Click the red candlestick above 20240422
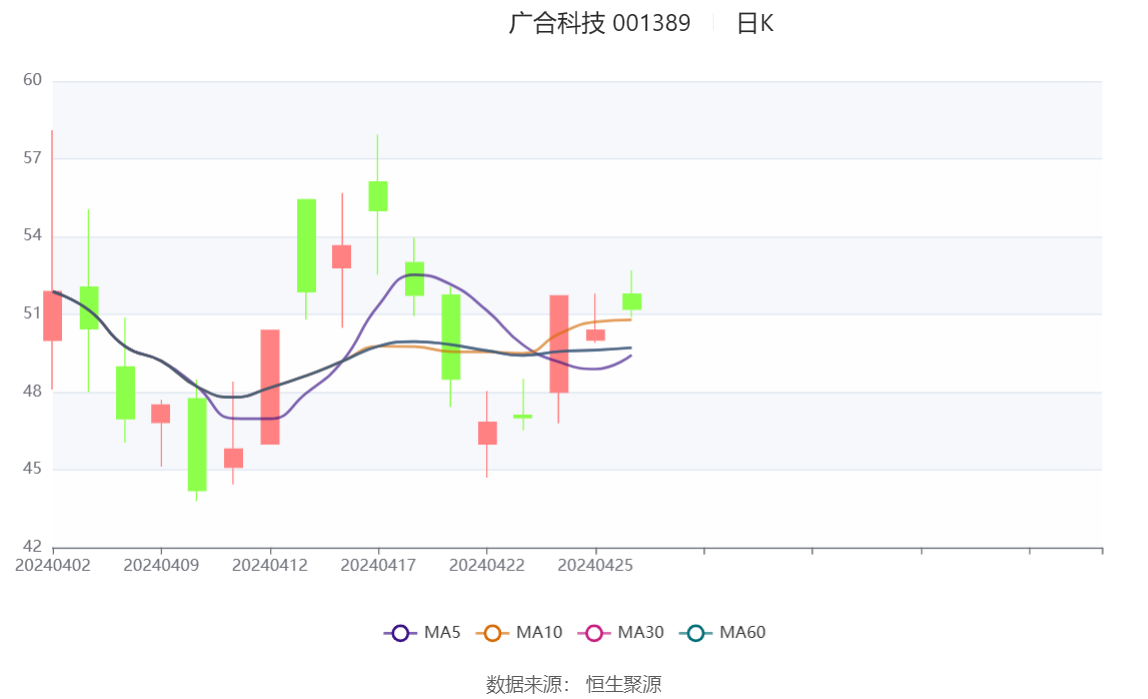 pyautogui.click(x=487, y=433)
